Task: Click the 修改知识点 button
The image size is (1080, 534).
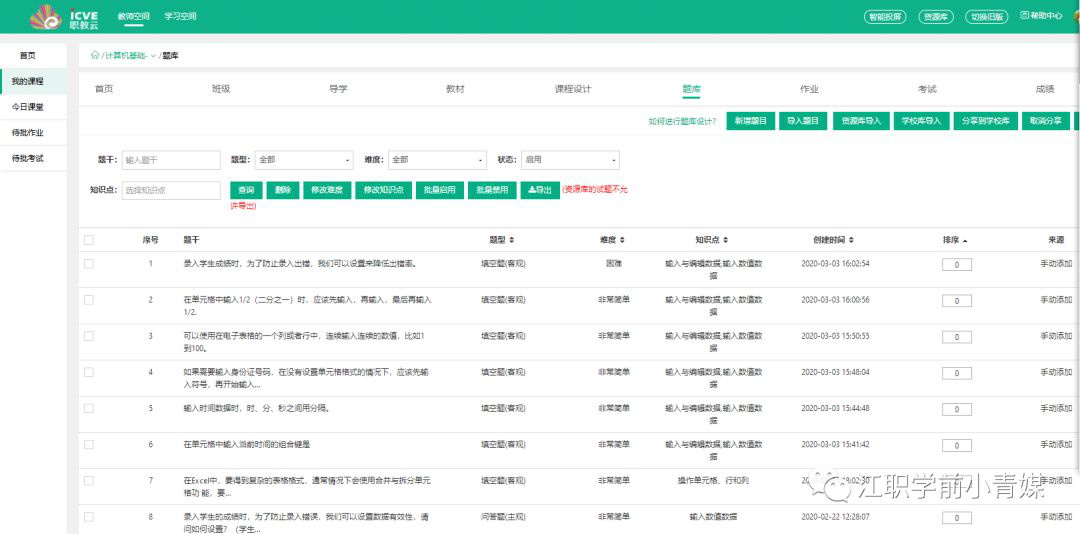Action: pos(384,190)
